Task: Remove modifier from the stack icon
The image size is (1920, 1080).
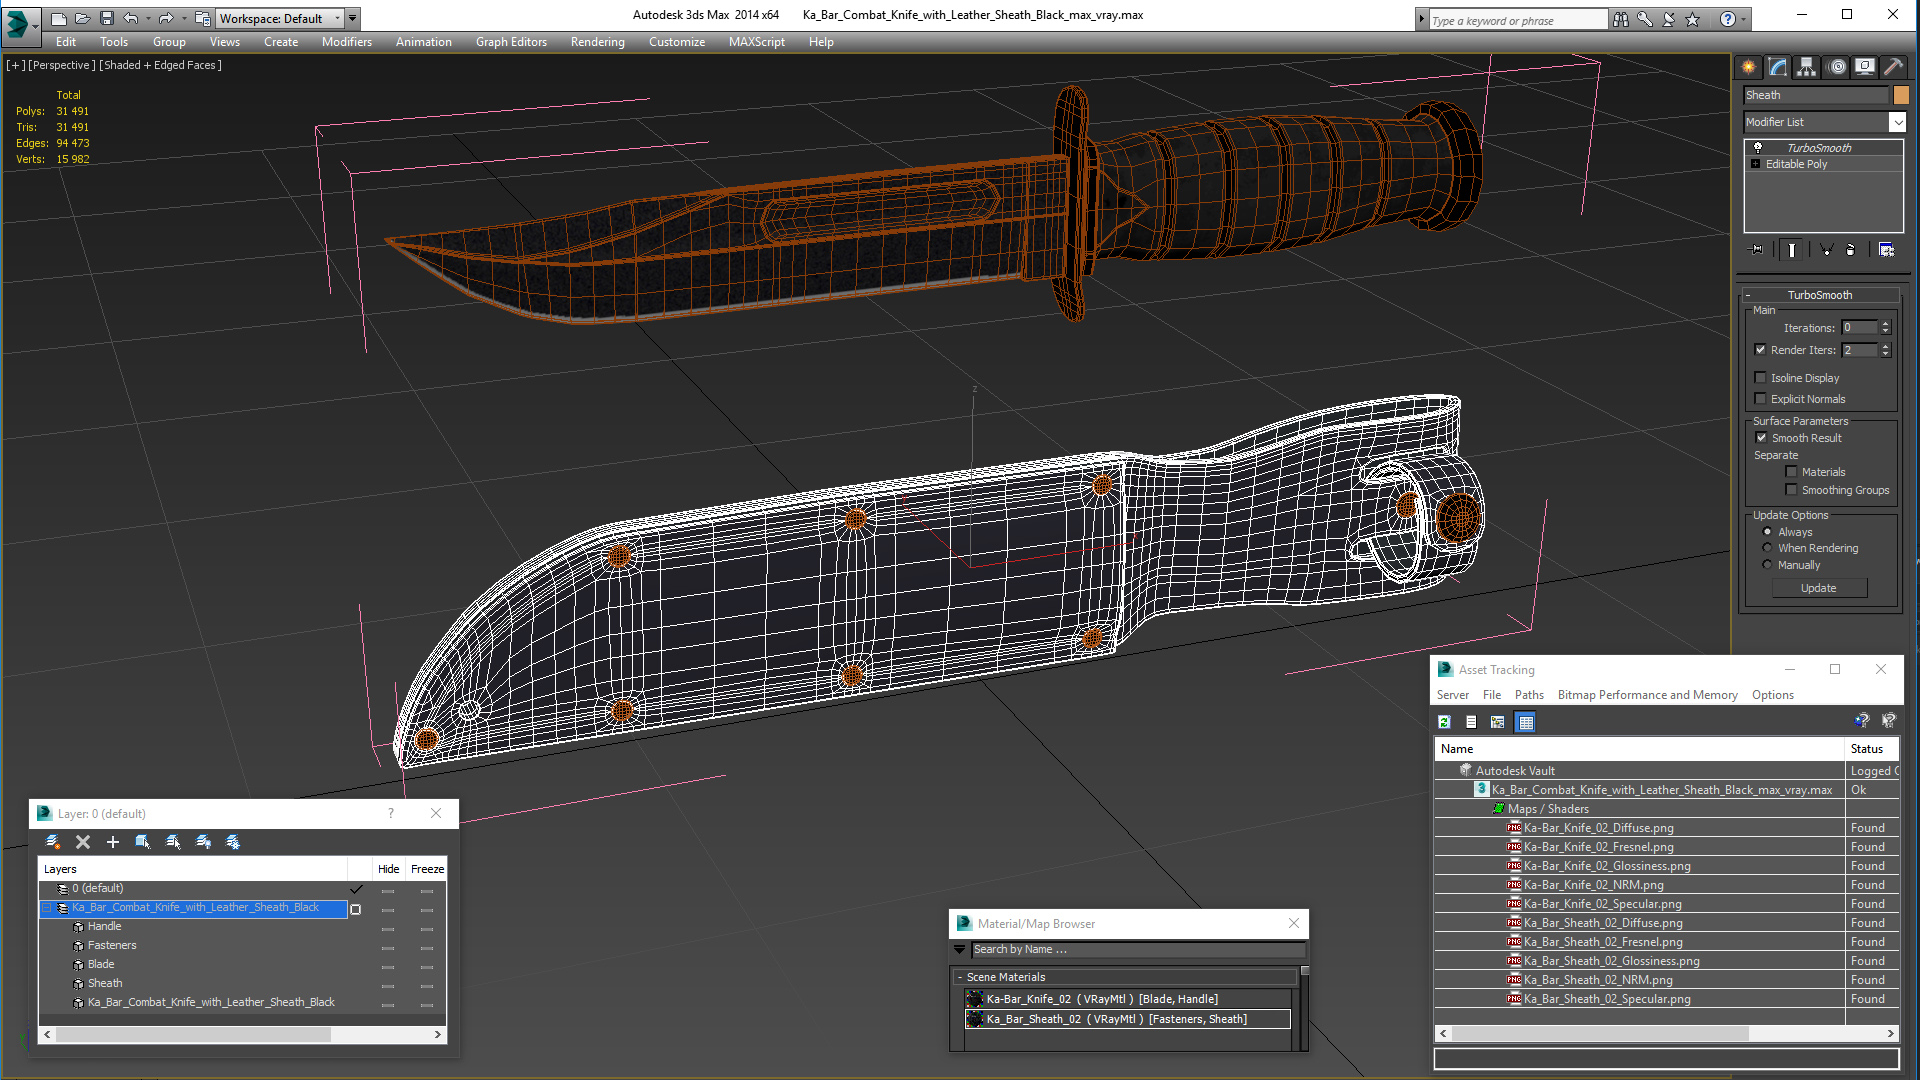Action: coord(1850,250)
